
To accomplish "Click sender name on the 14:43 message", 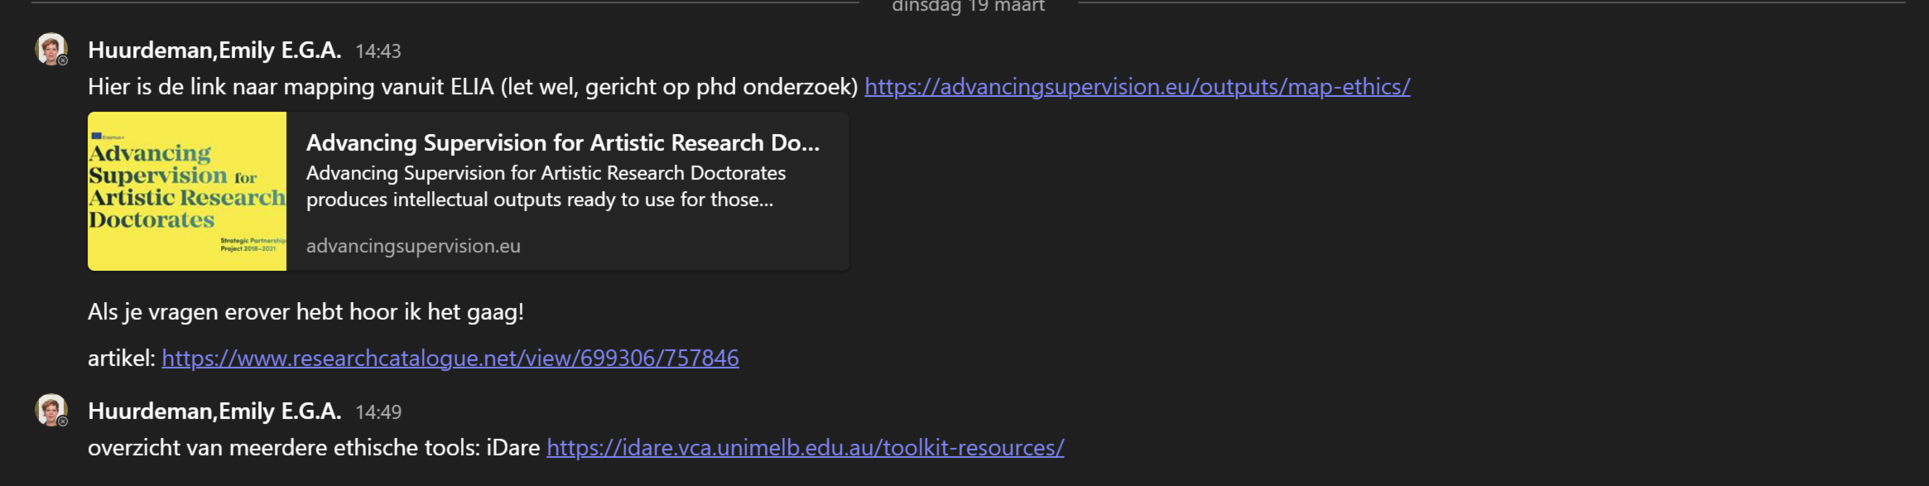I will tap(214, 50).
